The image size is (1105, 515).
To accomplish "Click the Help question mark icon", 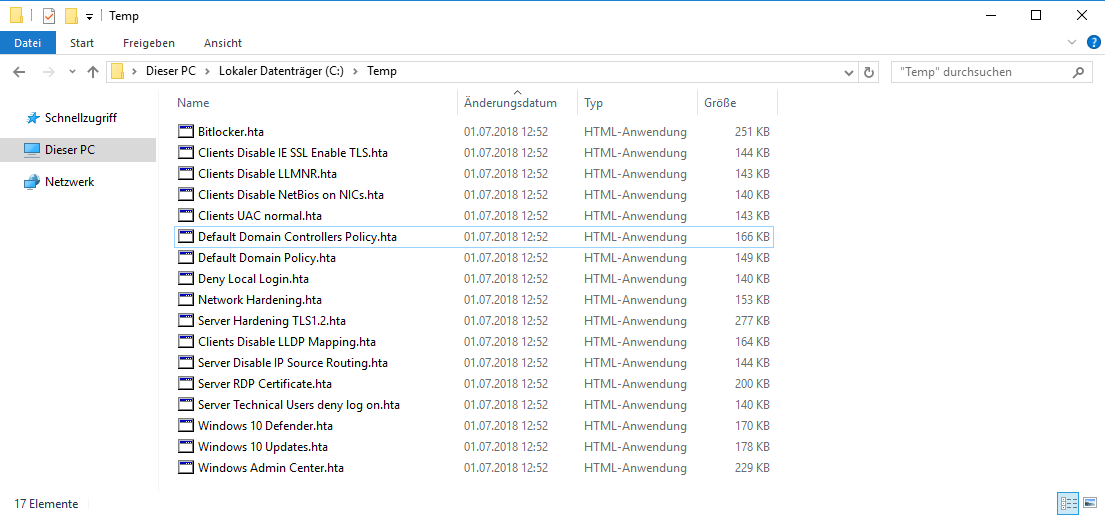I will [1091, 42].
